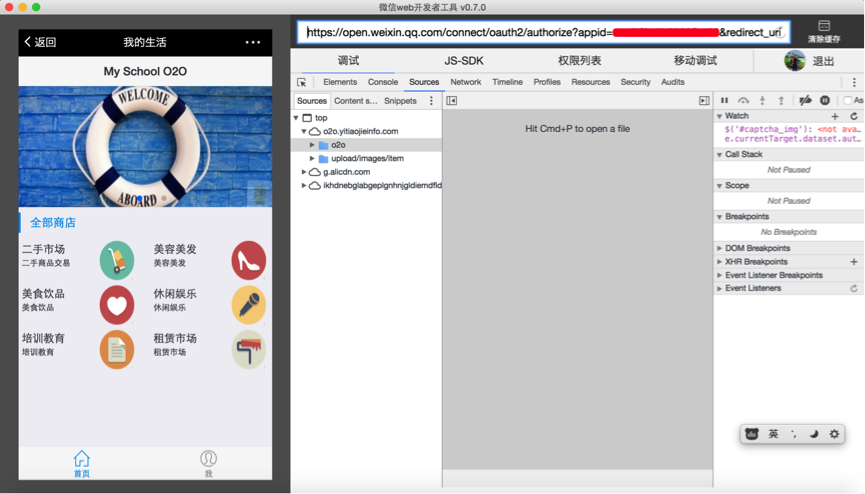This screenshot has height=494, width=865.
Task: Expand the o2o folder
Action: 312,145
